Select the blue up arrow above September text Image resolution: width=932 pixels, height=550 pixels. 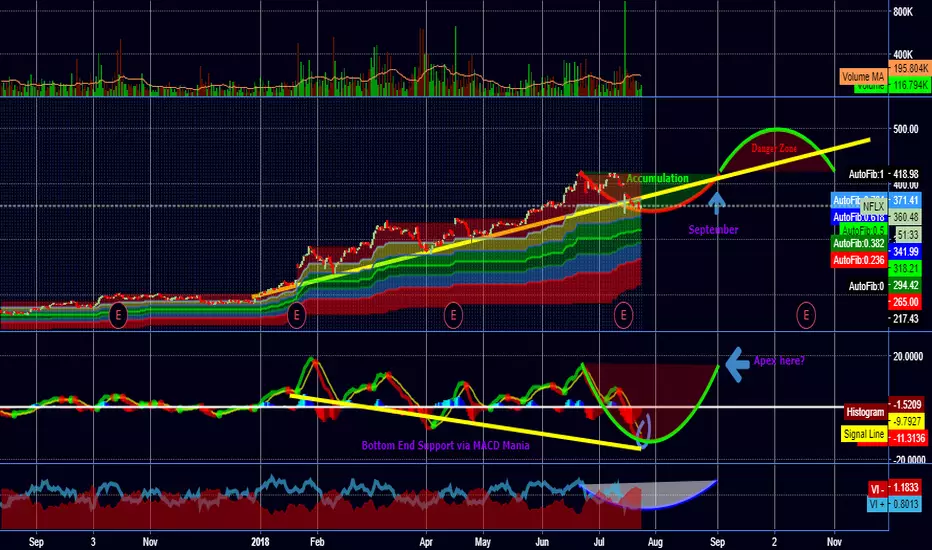tap(716, 203)
